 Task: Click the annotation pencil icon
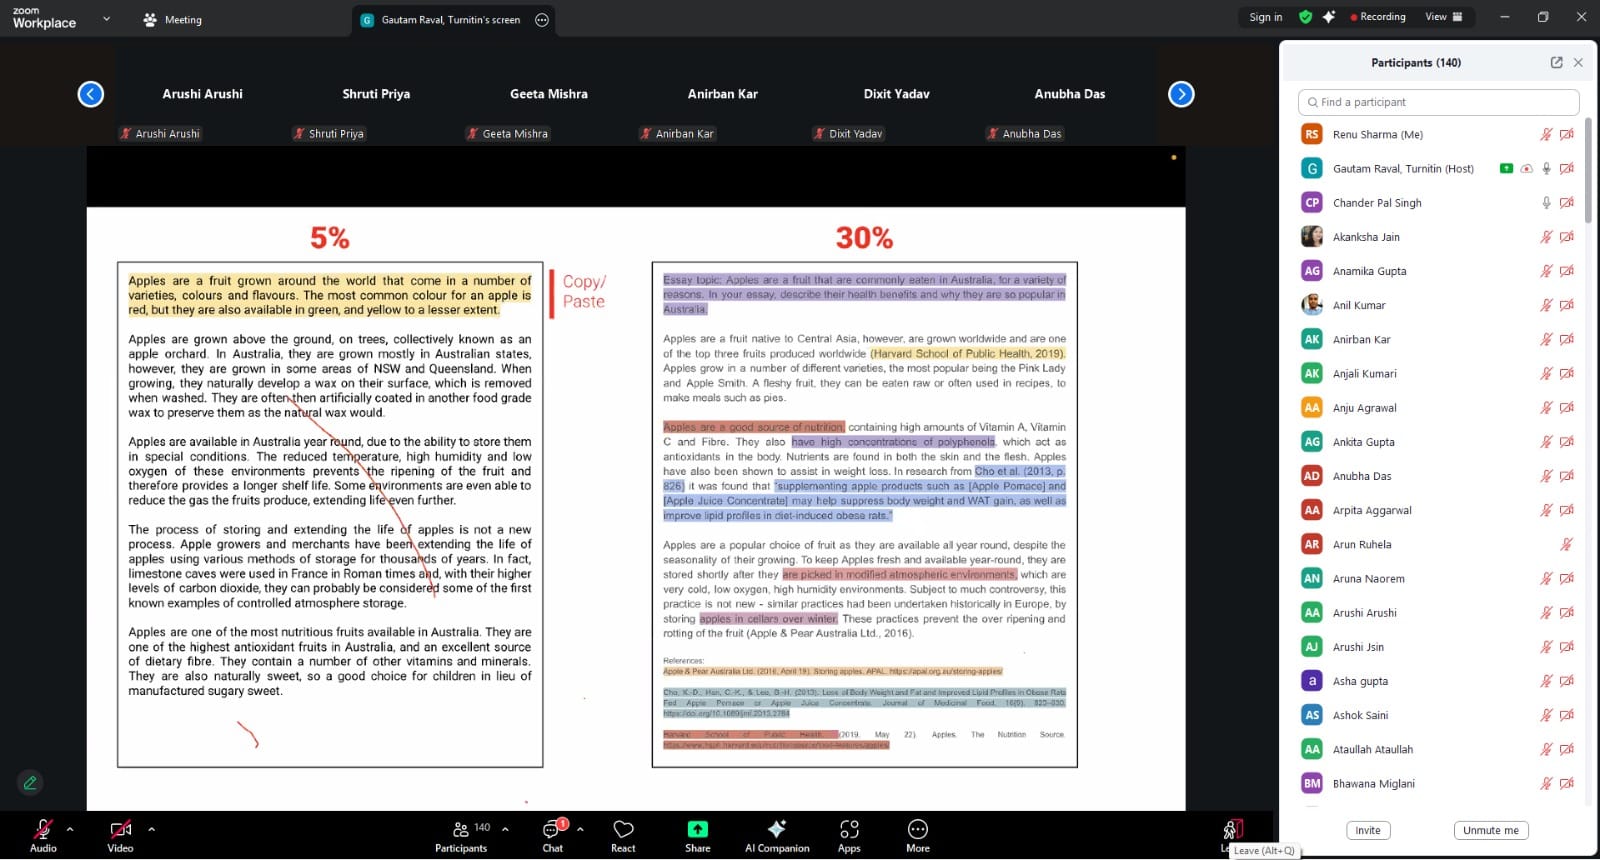(30, 783)
